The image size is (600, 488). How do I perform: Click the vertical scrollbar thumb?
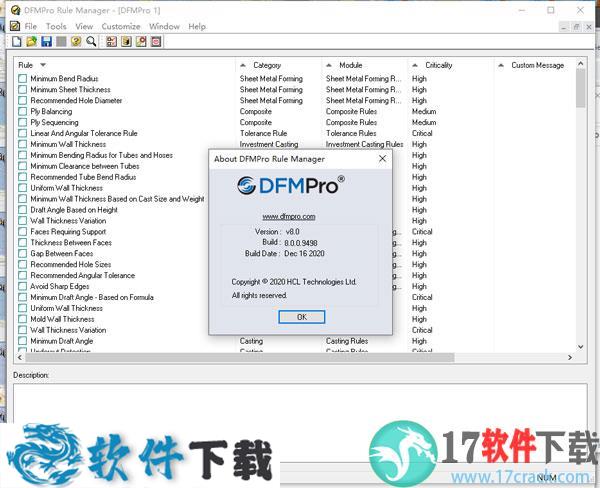[580, 88]
